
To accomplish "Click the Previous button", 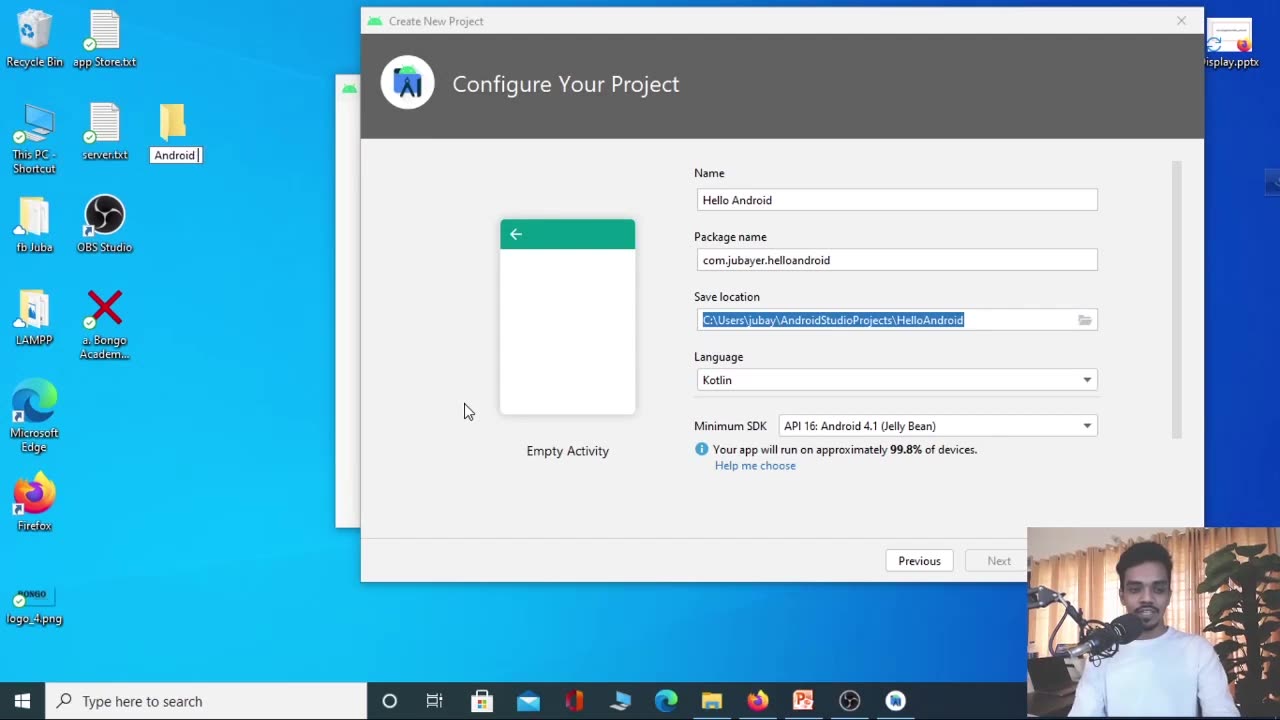I will click(x=919, y=561).
